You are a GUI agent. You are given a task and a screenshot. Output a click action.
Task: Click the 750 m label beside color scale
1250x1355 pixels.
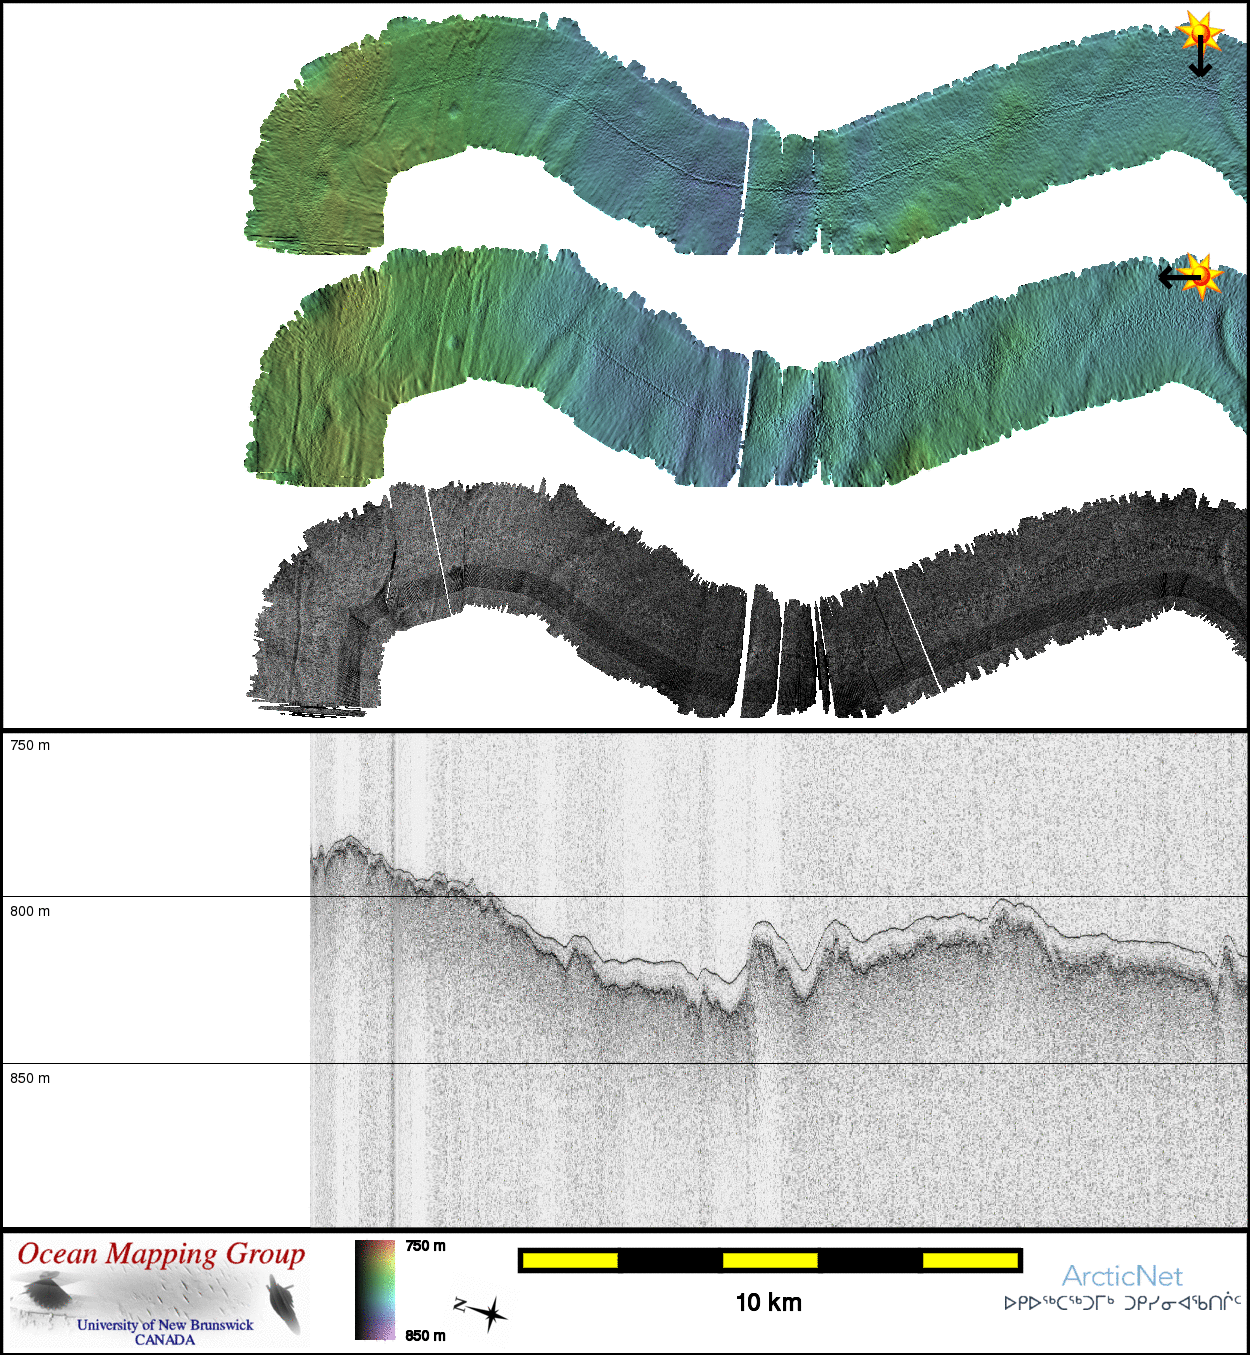(x=425, y=1246)
